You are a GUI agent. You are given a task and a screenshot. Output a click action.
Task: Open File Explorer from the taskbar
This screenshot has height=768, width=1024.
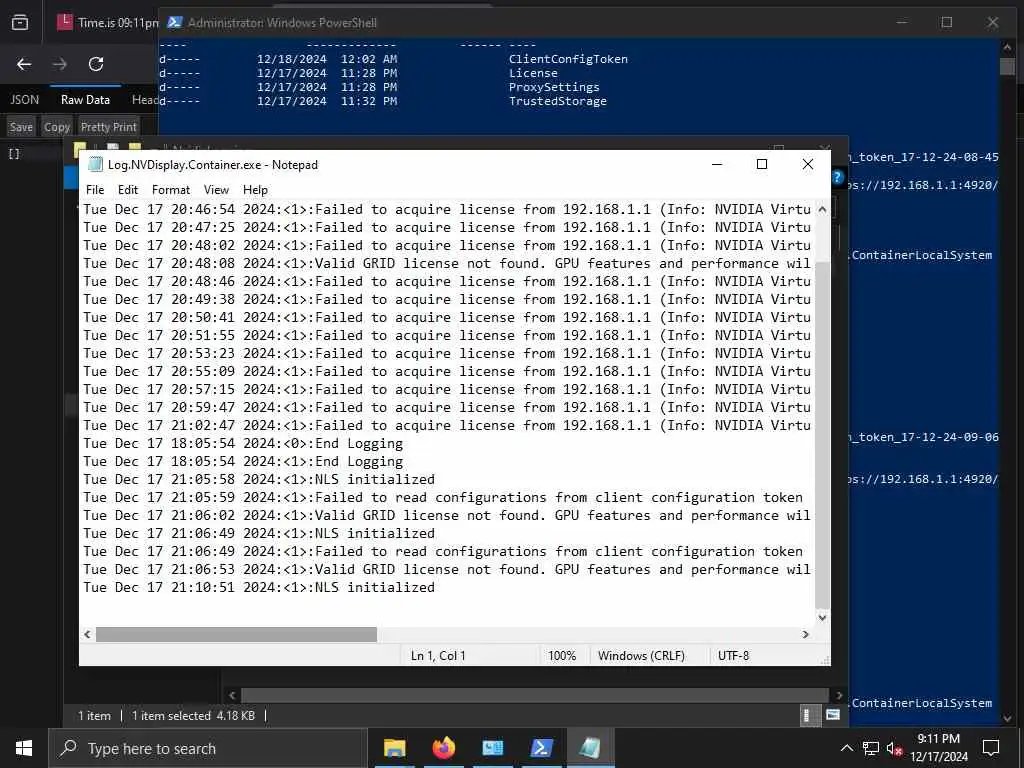tap(394, 748)
